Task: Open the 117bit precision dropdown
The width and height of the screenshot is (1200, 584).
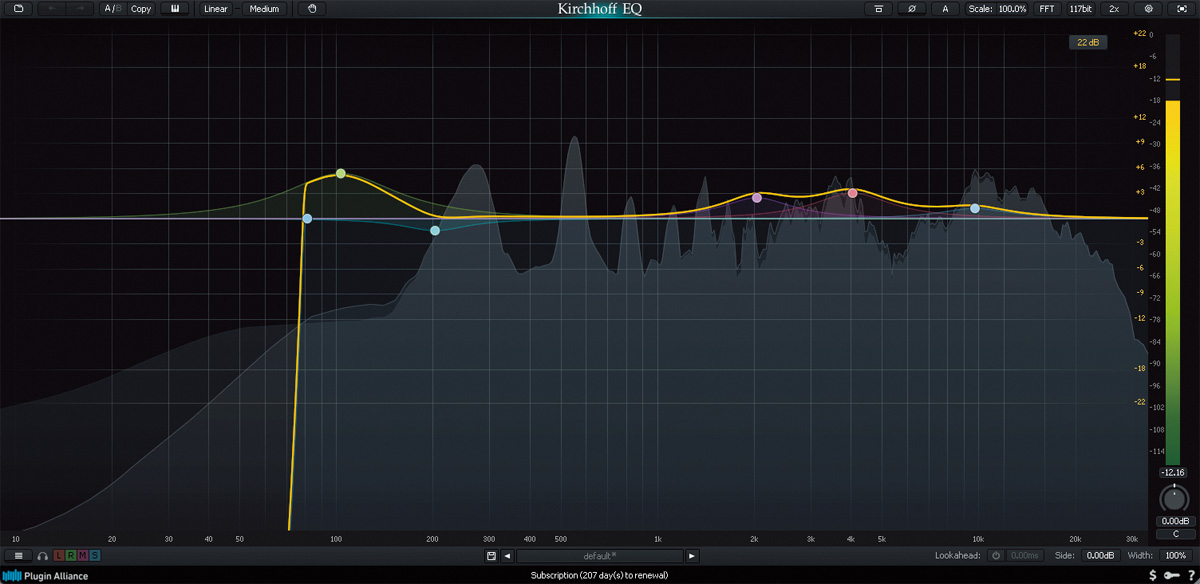Action: (1081, 9)
